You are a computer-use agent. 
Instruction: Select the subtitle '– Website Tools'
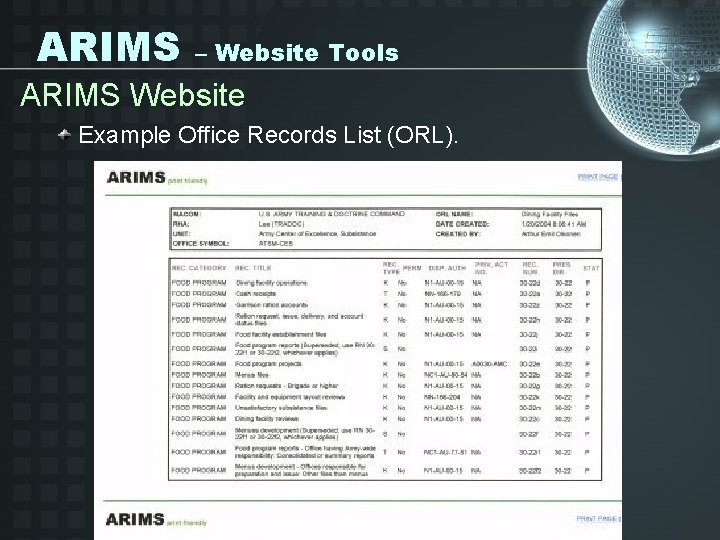pos(297,52)
